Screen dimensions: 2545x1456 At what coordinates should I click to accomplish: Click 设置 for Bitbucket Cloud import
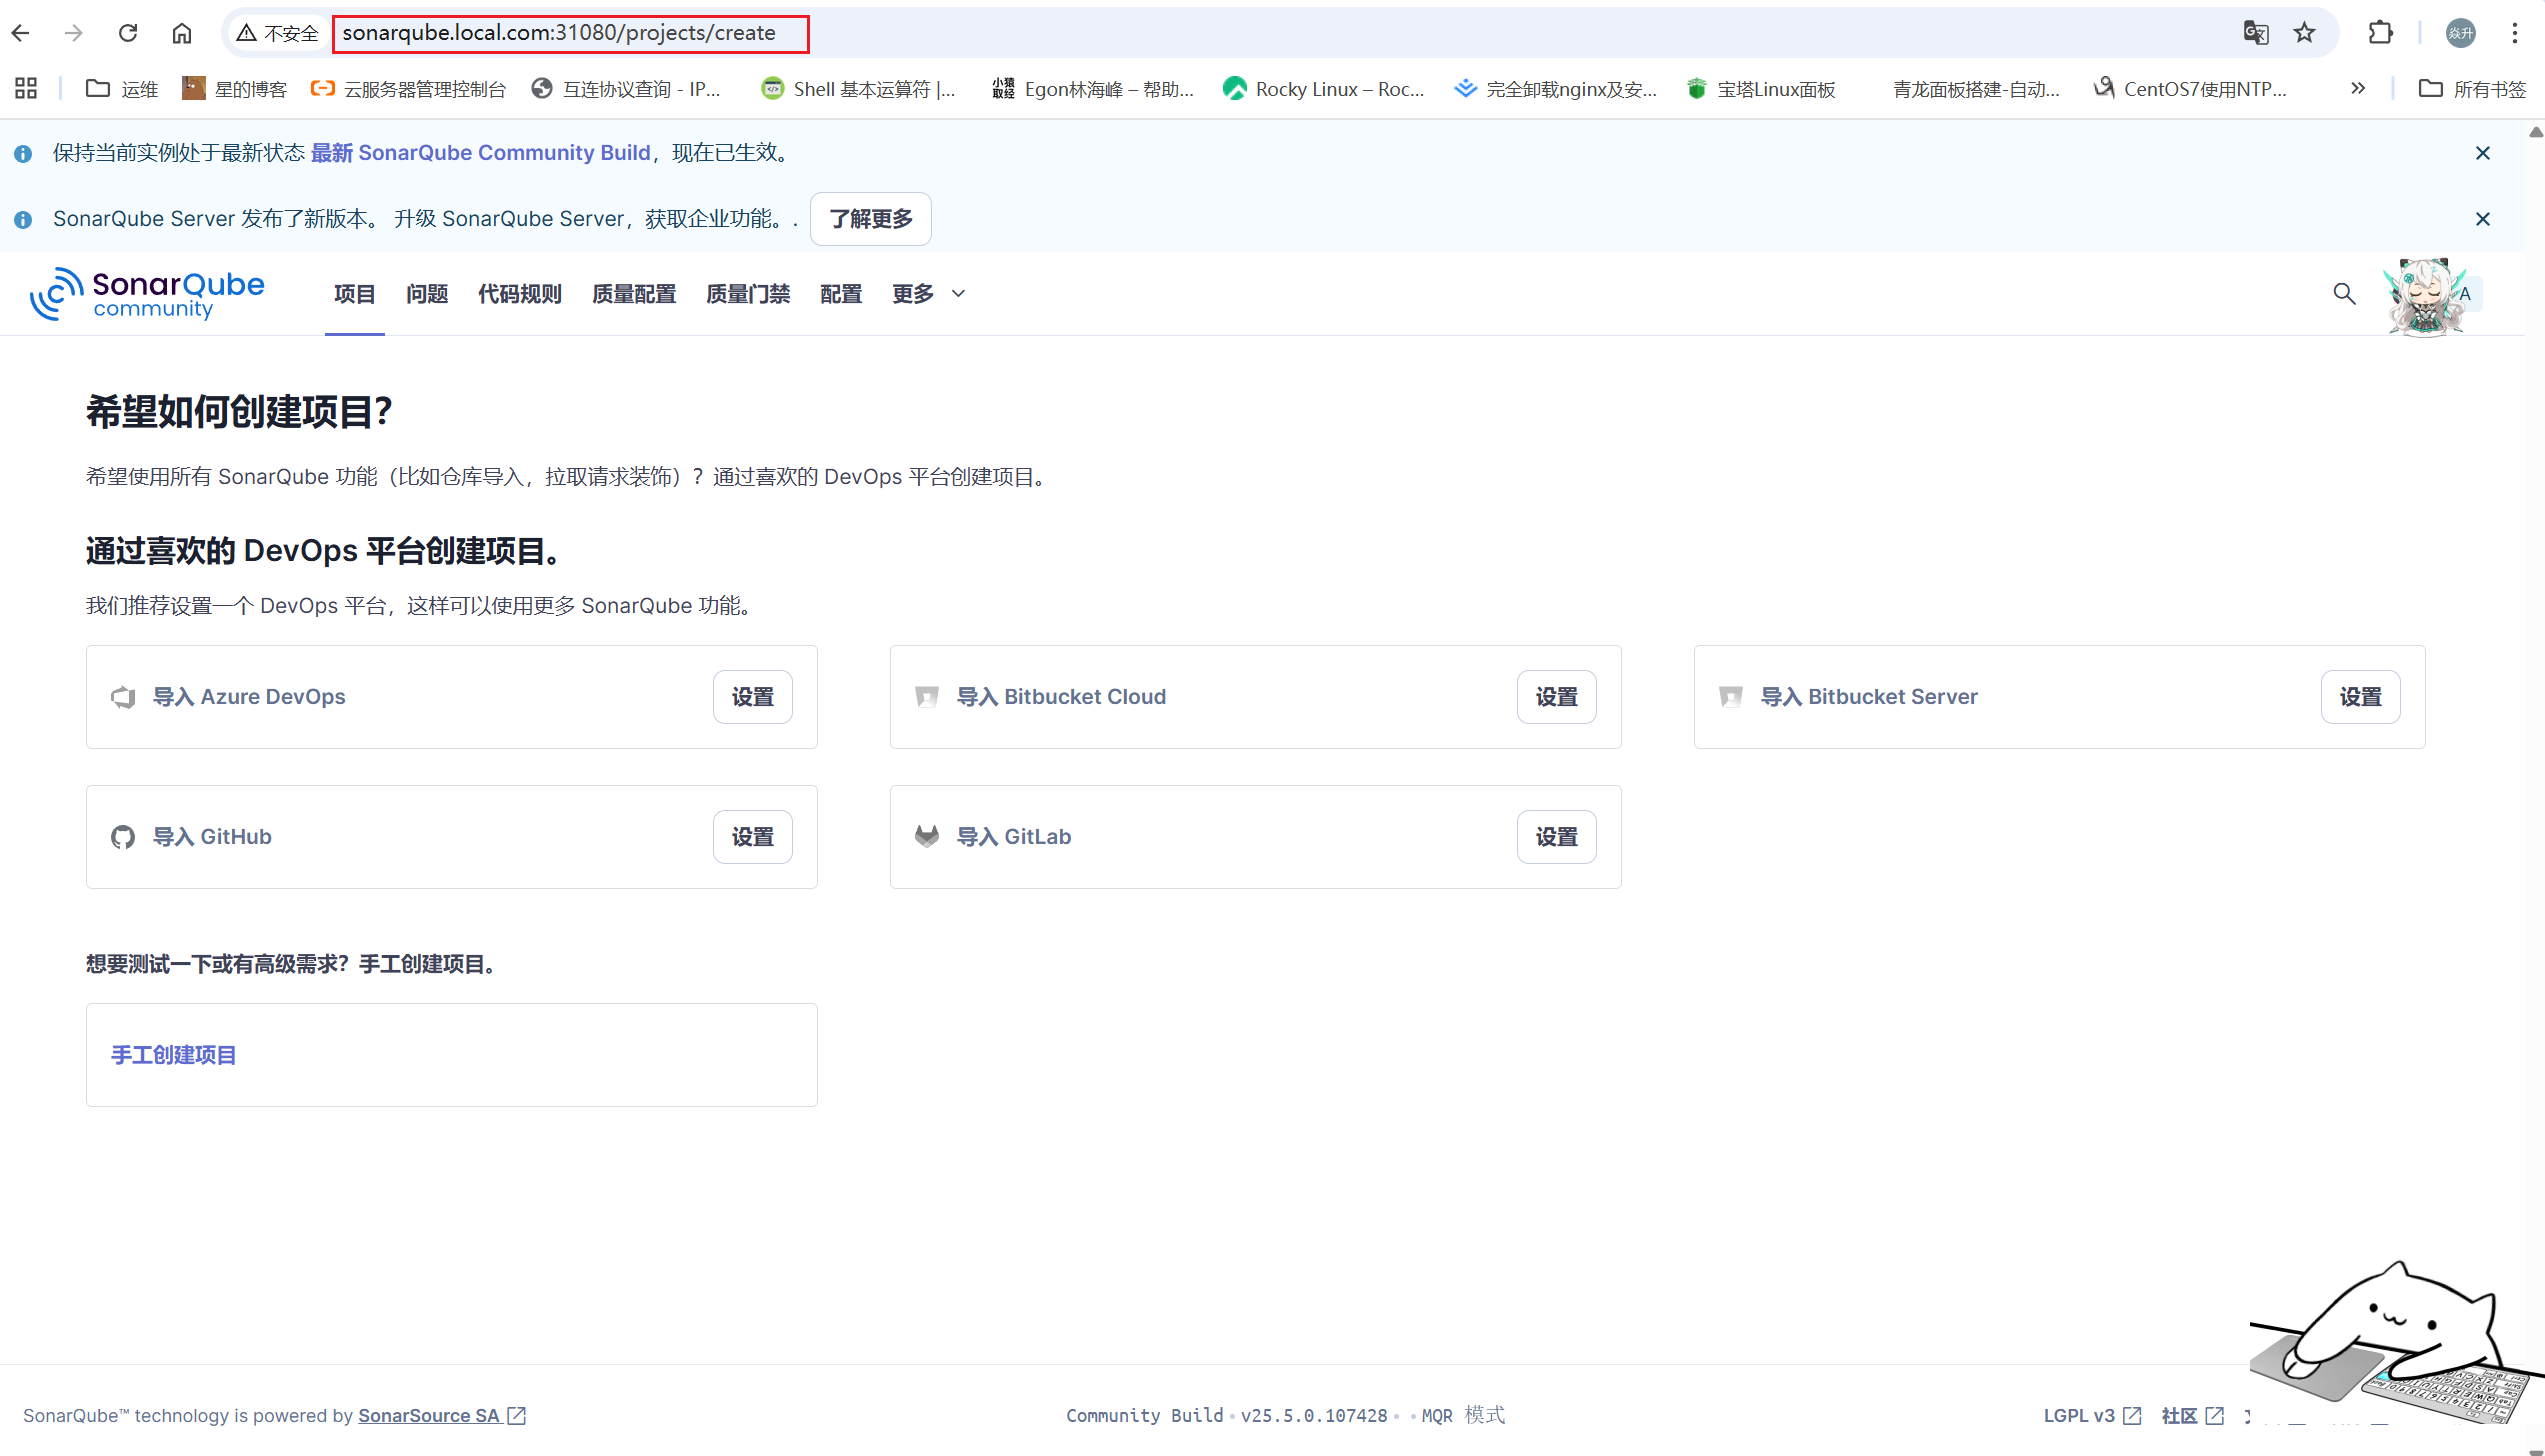pos(1557,697)
